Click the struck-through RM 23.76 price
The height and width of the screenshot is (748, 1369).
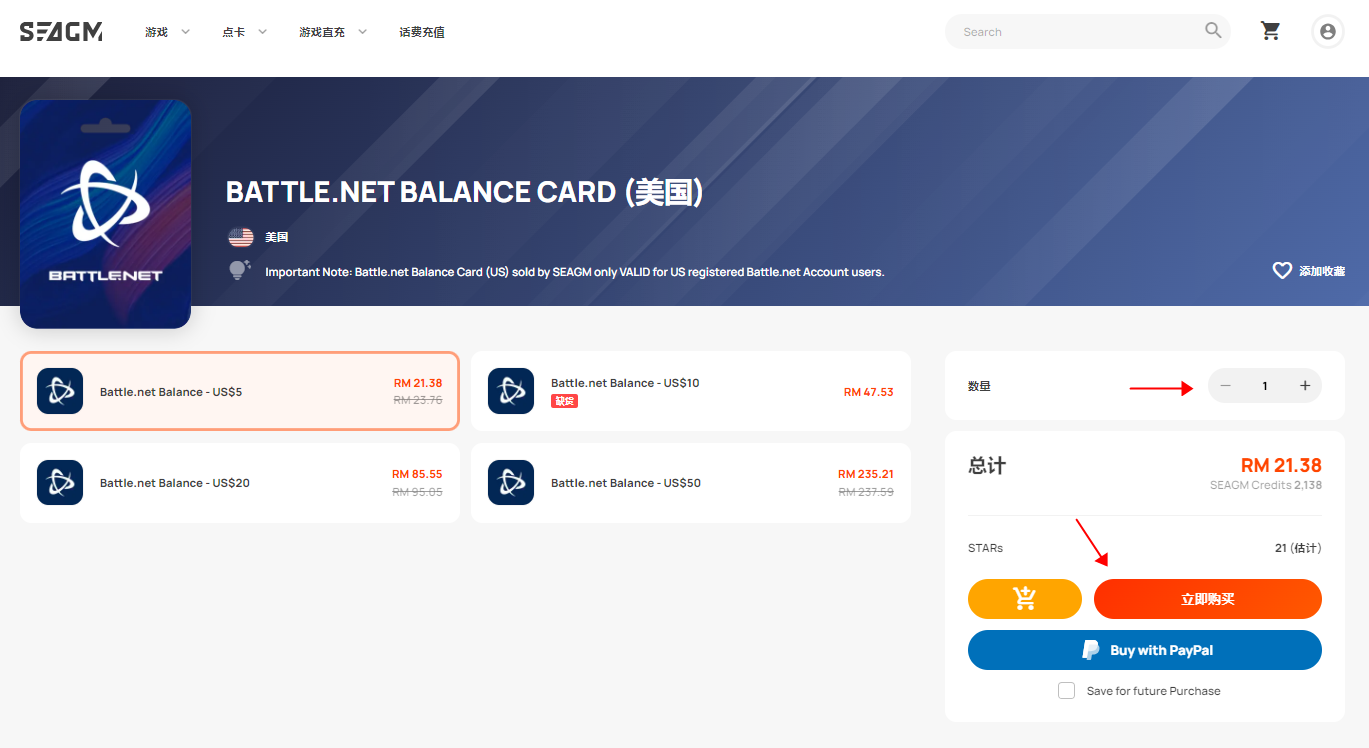tap(417, 400)
